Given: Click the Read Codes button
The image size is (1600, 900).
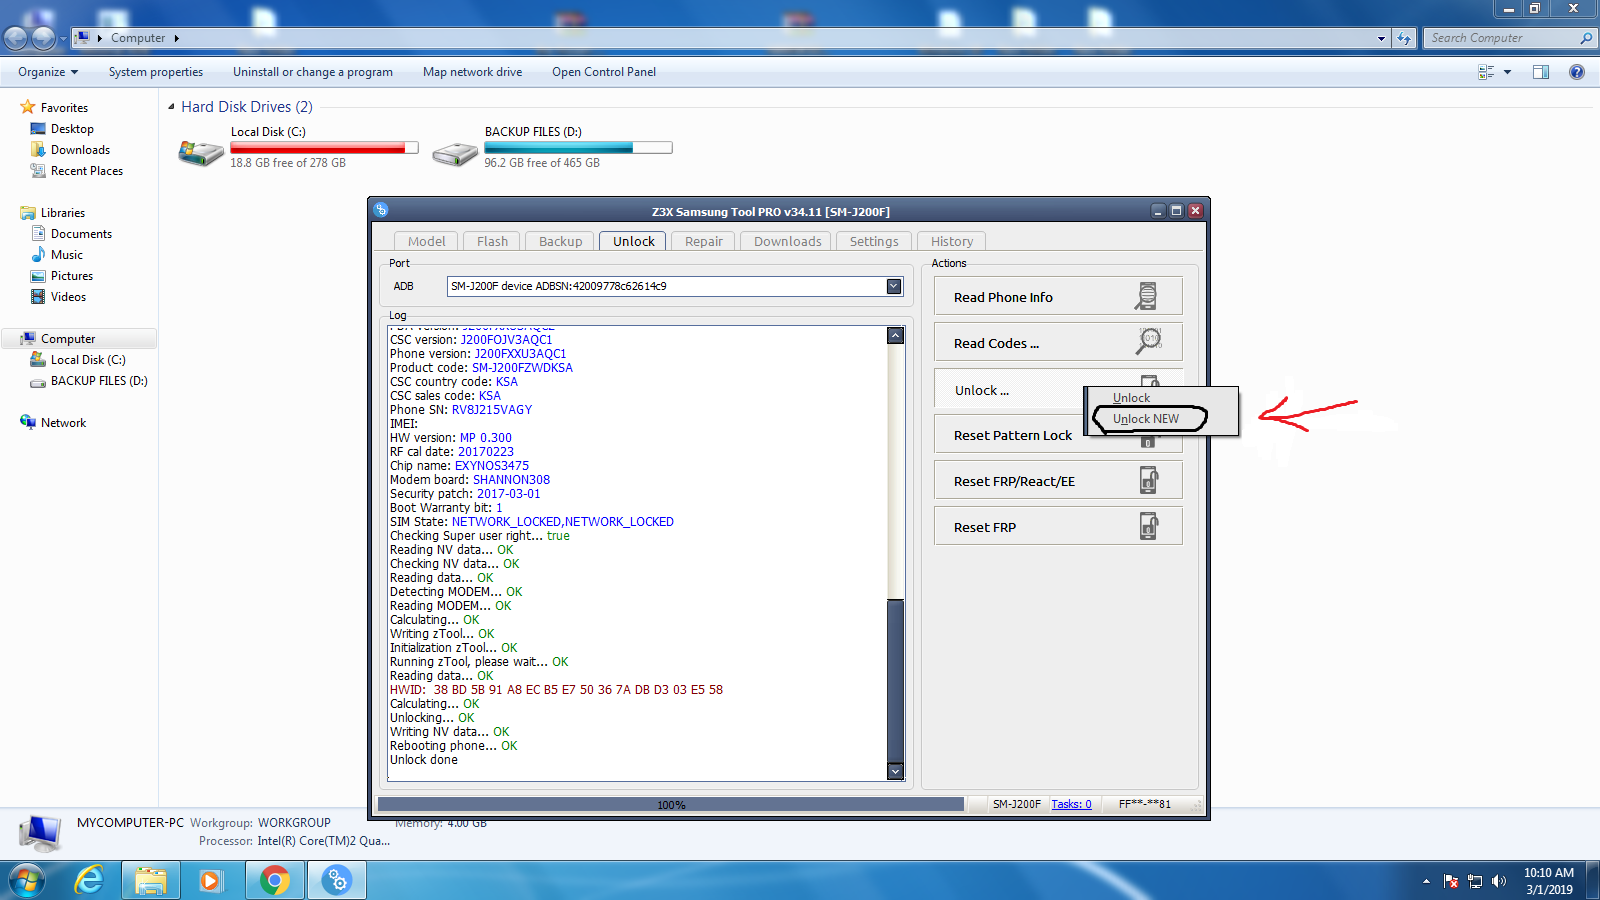Looking at the screenshot, I should pos(1058,342).
